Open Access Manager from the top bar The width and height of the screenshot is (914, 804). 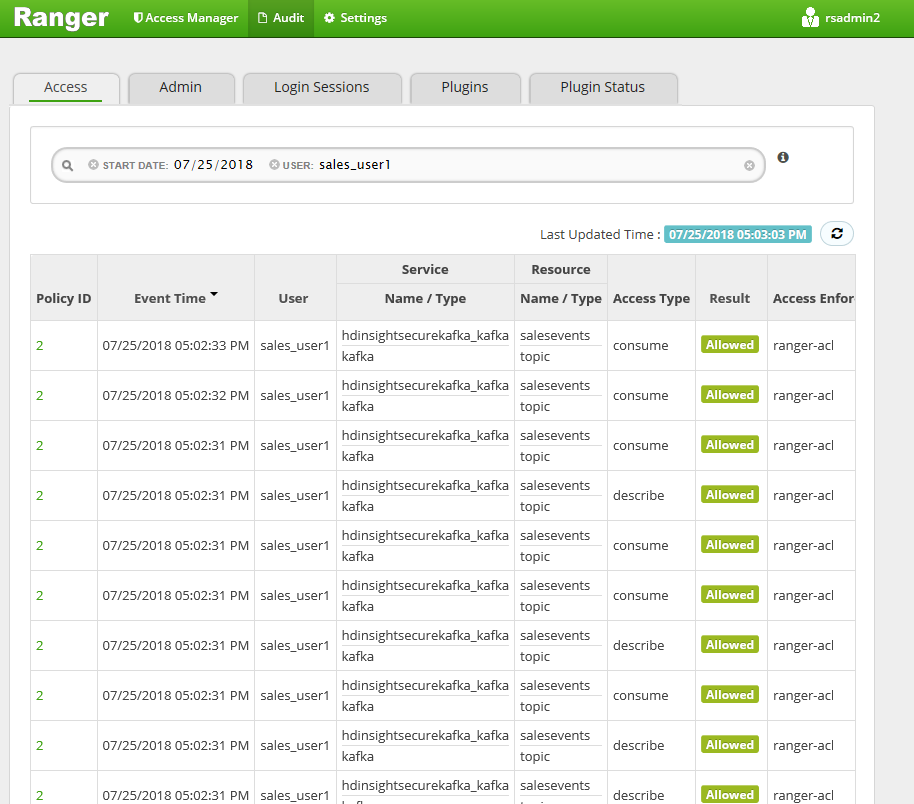185,18
